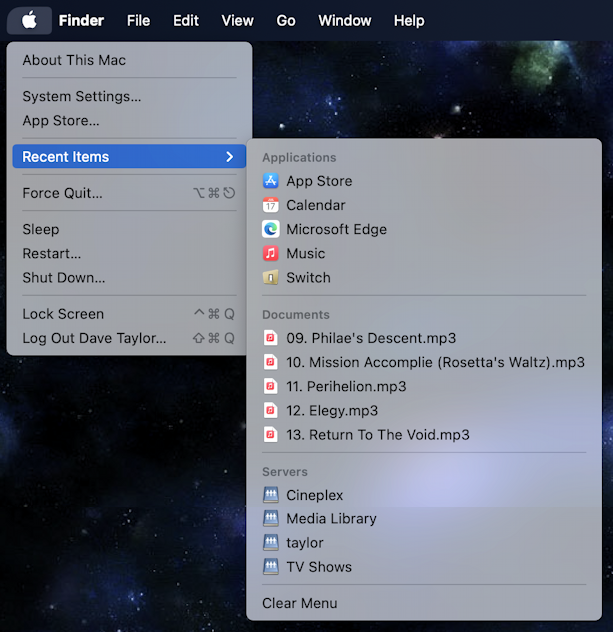Click the Microsoft Edge app icon
The height and width of the screenshot is (632, 613).
pos(270,229)
